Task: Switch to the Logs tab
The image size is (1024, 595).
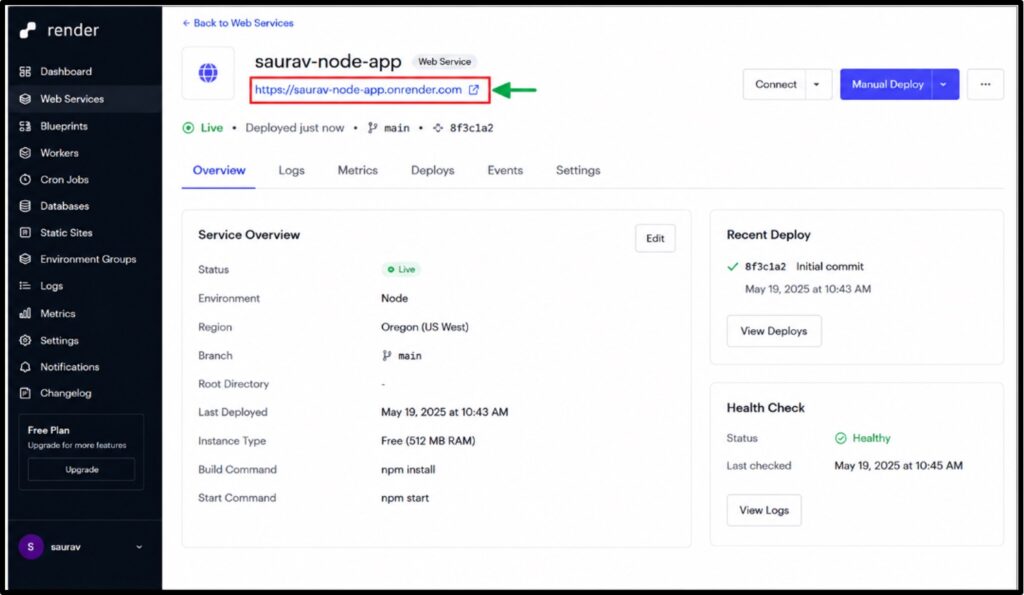Action: coord(291,170)
